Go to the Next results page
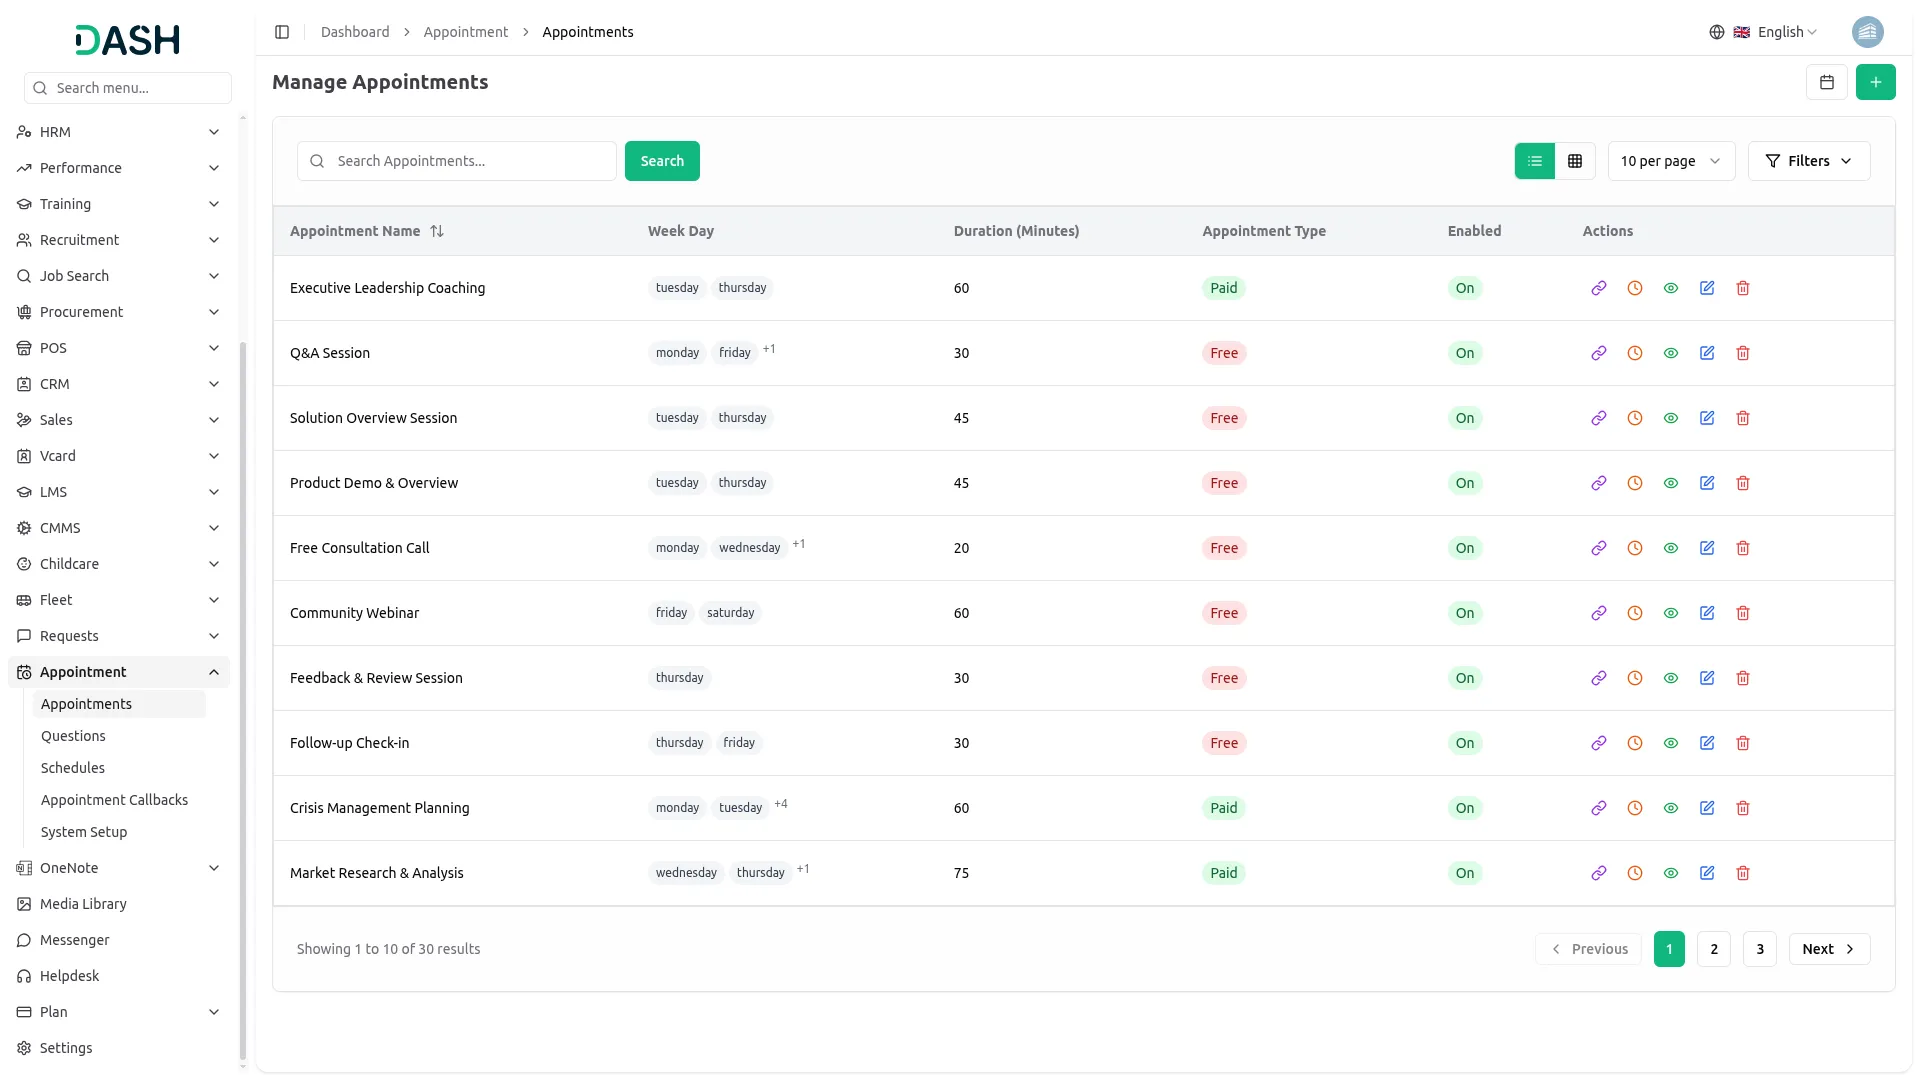 click(x=1829, y=949)
